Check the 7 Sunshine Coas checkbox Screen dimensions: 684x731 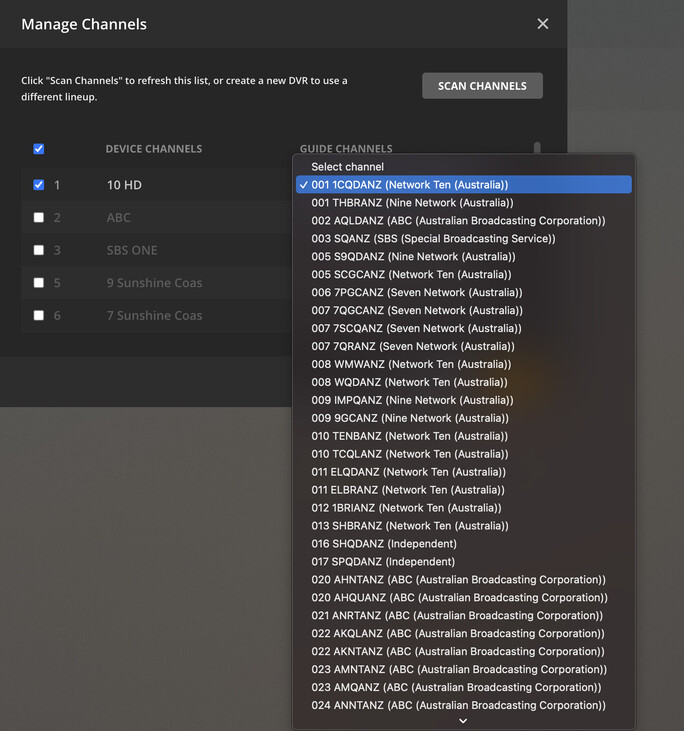(x=39, y=315)
